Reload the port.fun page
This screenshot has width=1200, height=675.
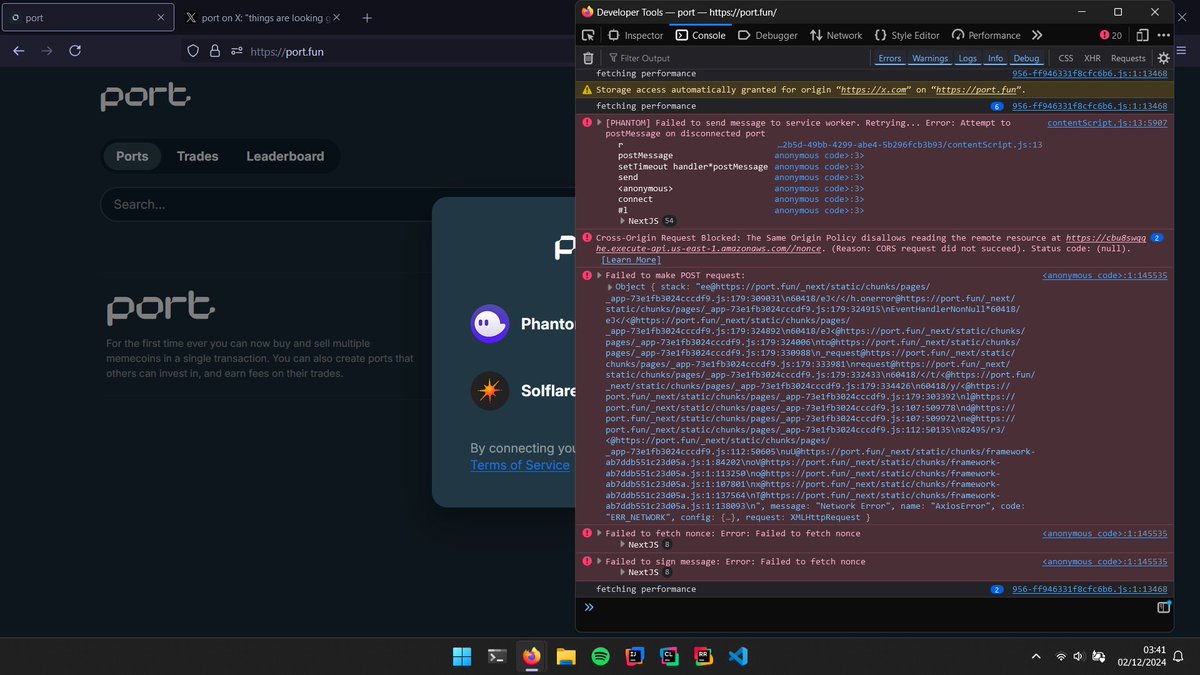75,51
